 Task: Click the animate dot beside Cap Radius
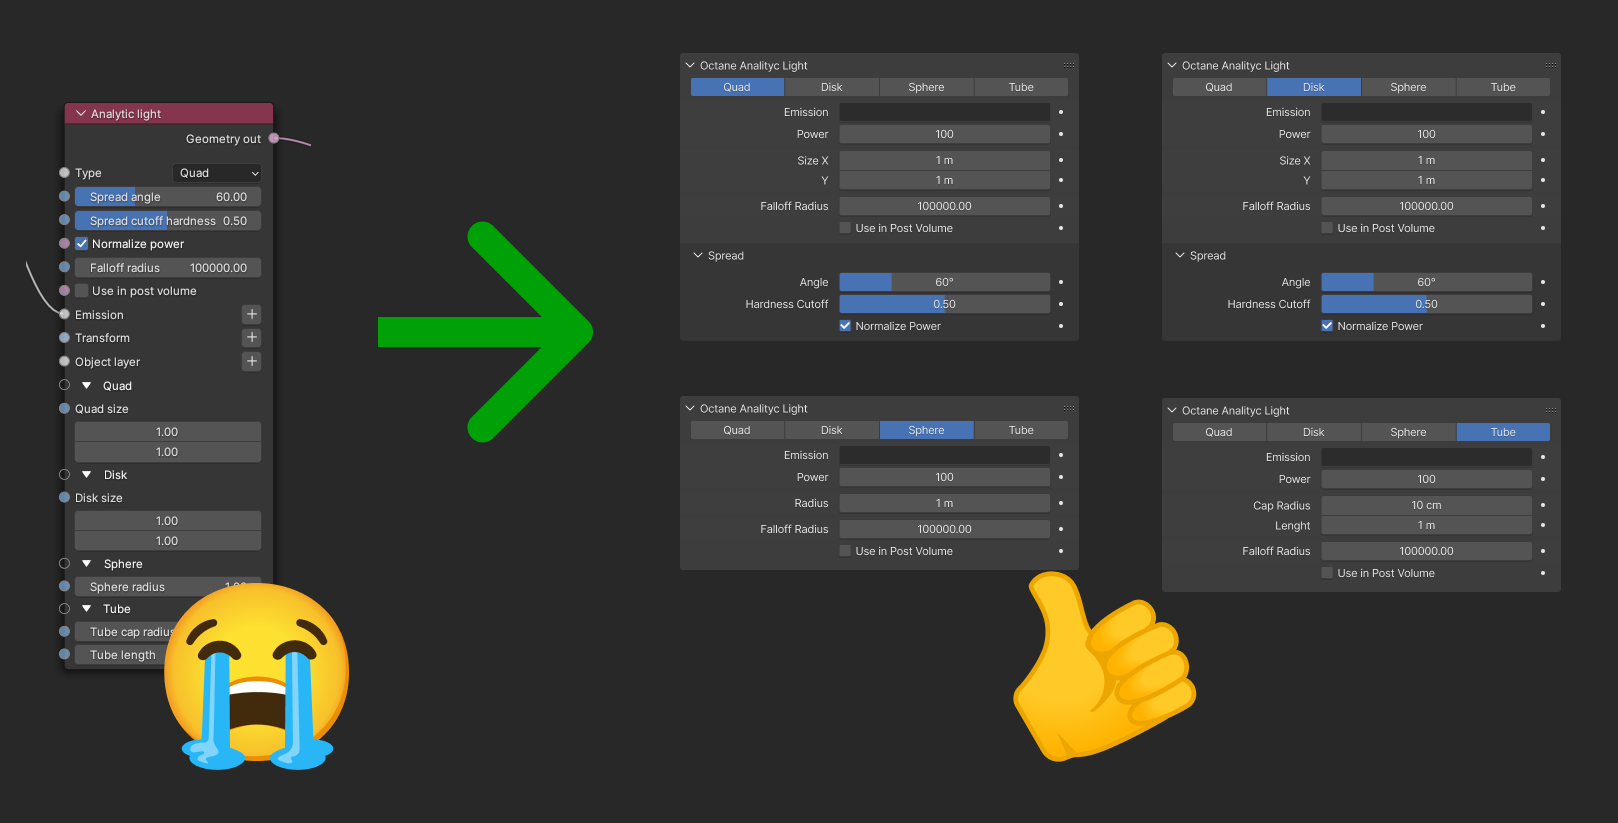pyautogui.click(x=1543, y=505)
